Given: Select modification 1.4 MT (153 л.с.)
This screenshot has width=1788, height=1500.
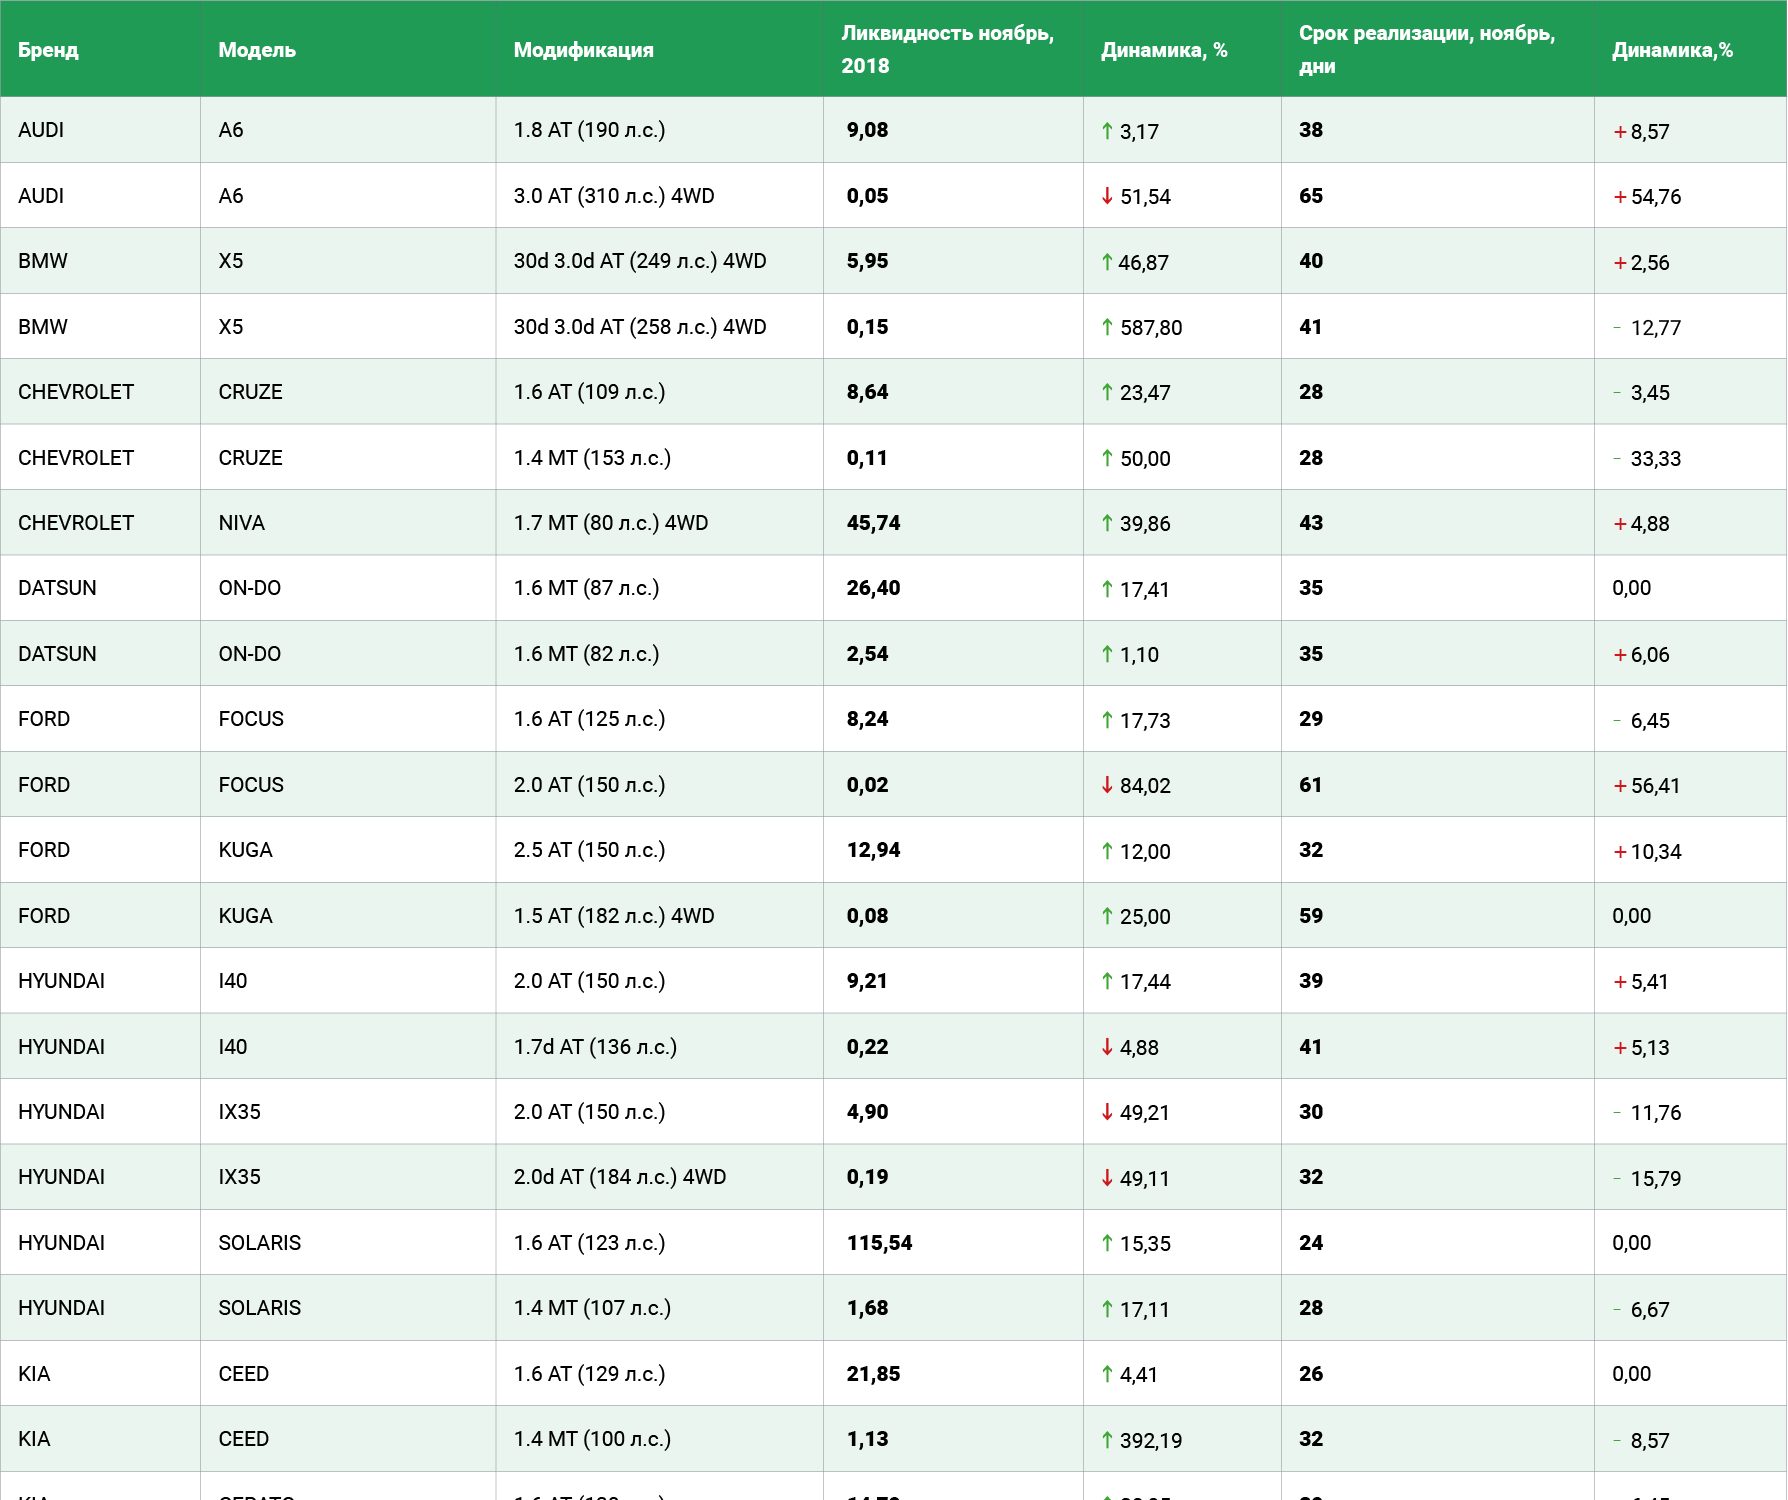Looking at the screenshot, I should 592,458.
